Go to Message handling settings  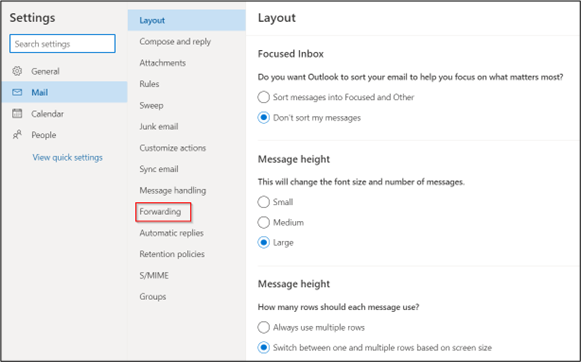173,190
